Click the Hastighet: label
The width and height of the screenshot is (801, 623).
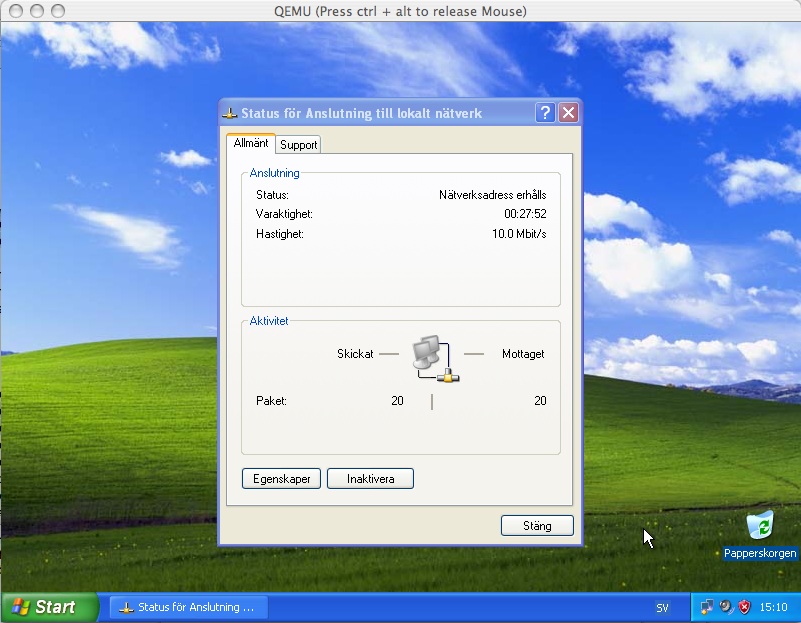279,234
